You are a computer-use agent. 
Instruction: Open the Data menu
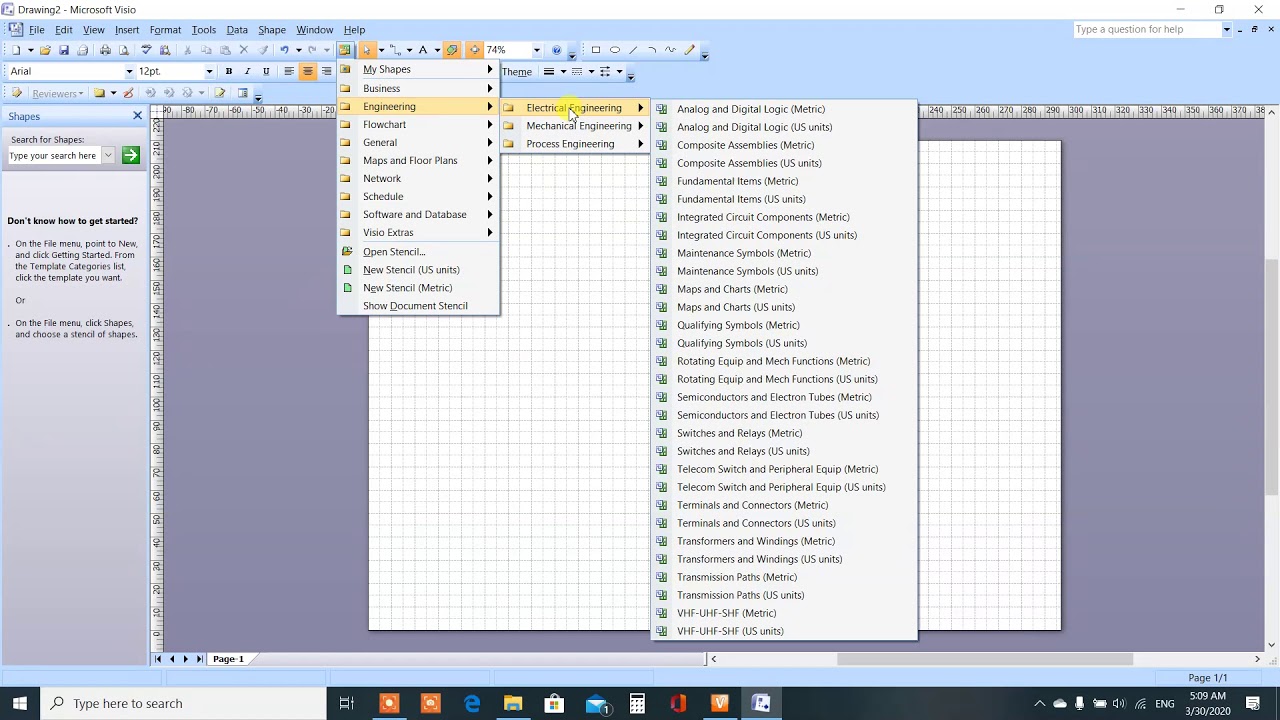[237, 30]
